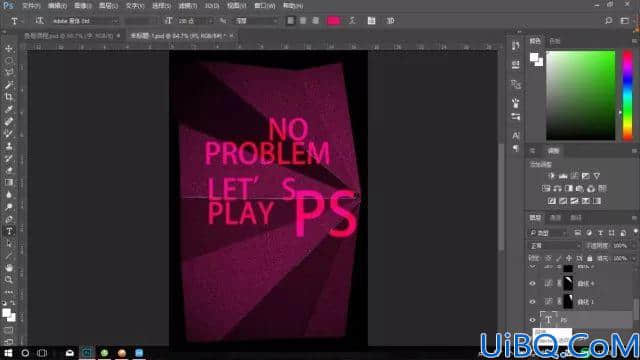Toggle lock transparent pixels
Screen dimensions: 640x360
coord(548,258)
